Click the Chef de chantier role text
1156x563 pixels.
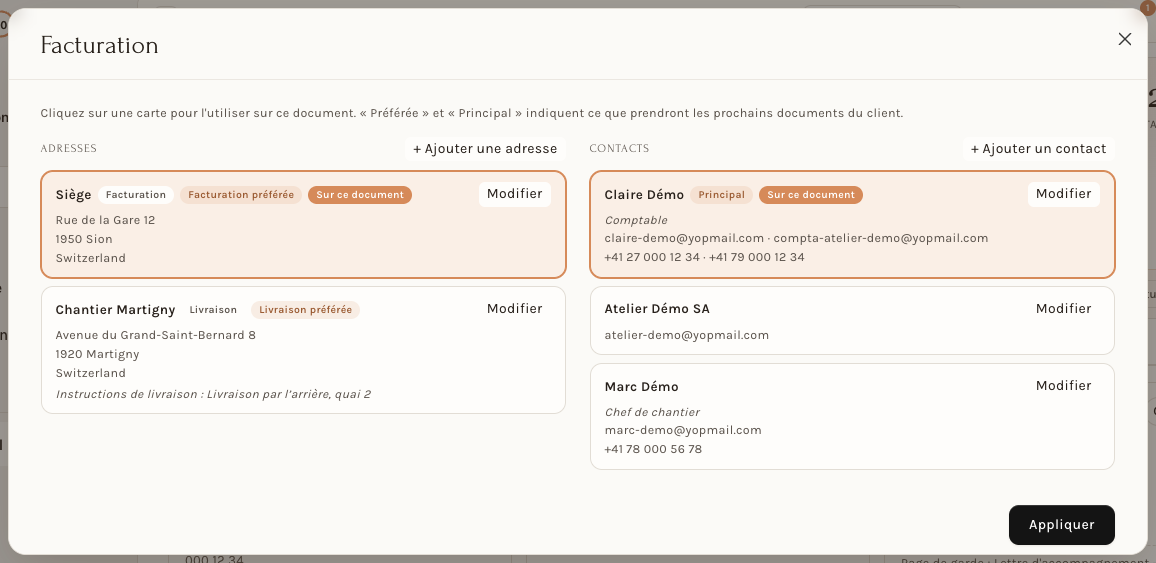coord(652,412)
